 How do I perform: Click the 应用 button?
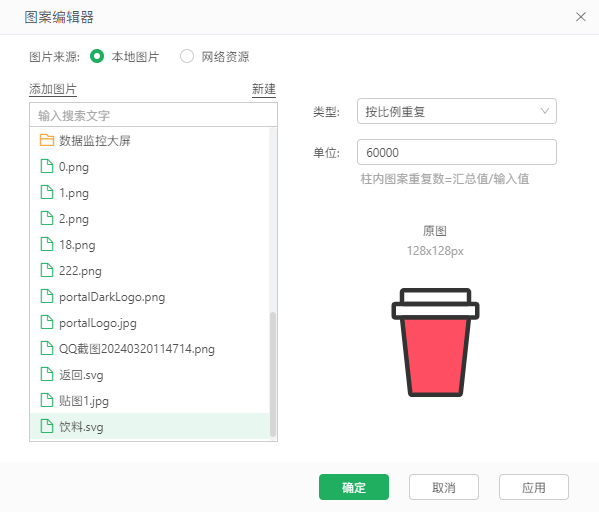[534, 487]
